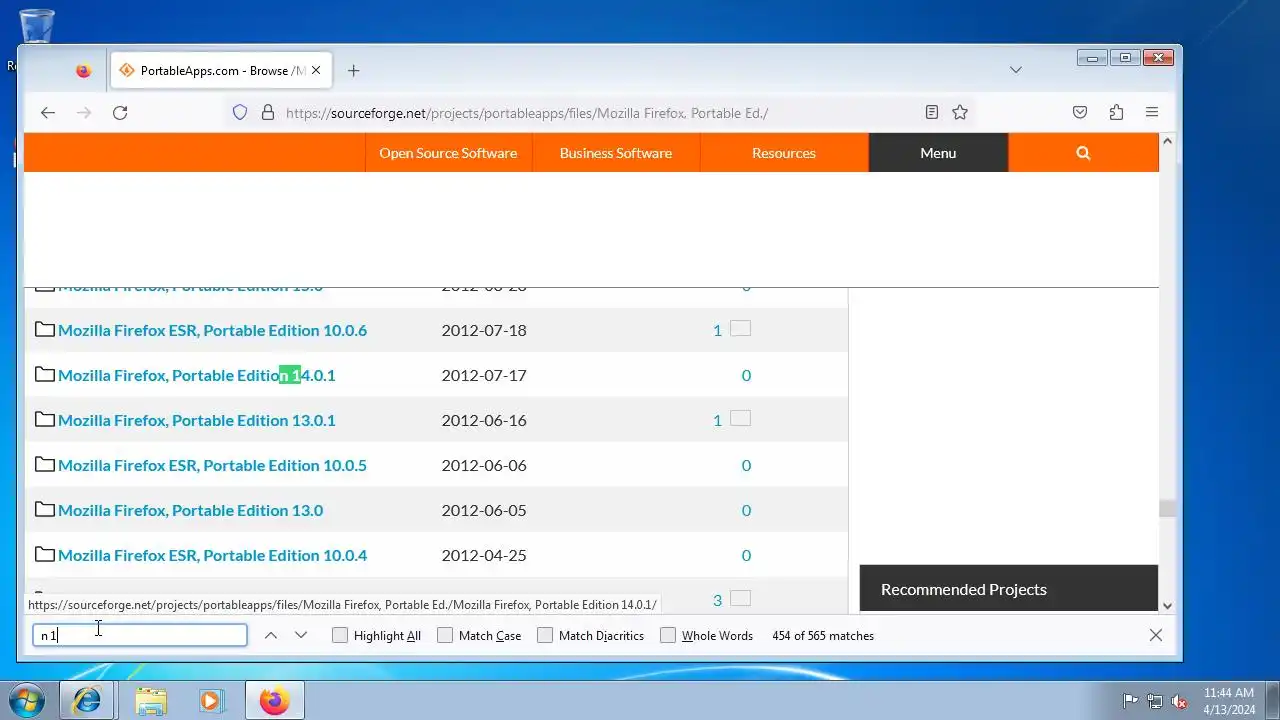
Task: Click the URL address bar
Action: pyautogui.click(x=600, y=113)
